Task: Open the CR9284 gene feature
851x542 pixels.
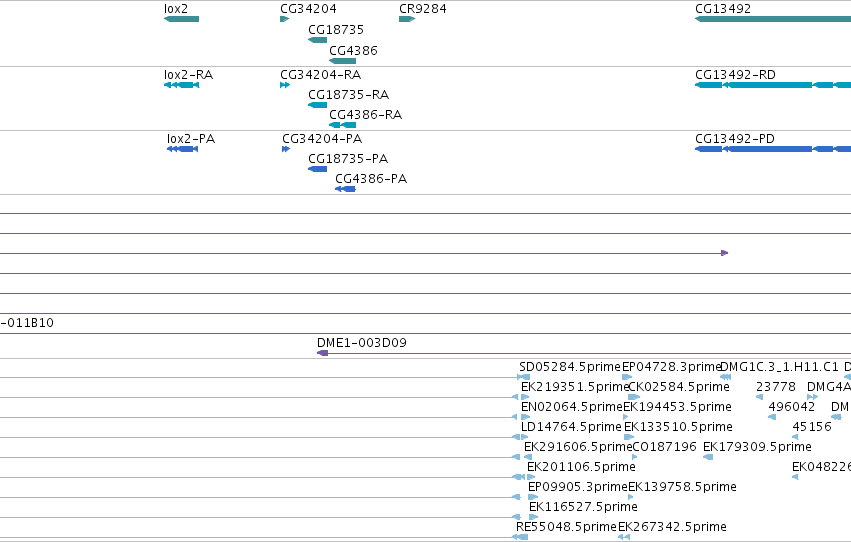Action: [407, 19]
